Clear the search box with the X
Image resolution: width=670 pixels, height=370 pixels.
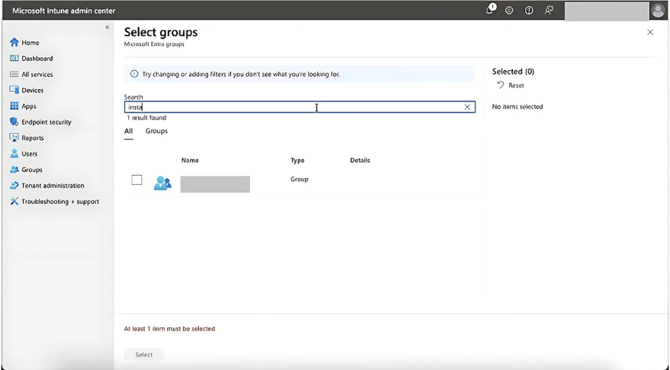coord(467,107)
